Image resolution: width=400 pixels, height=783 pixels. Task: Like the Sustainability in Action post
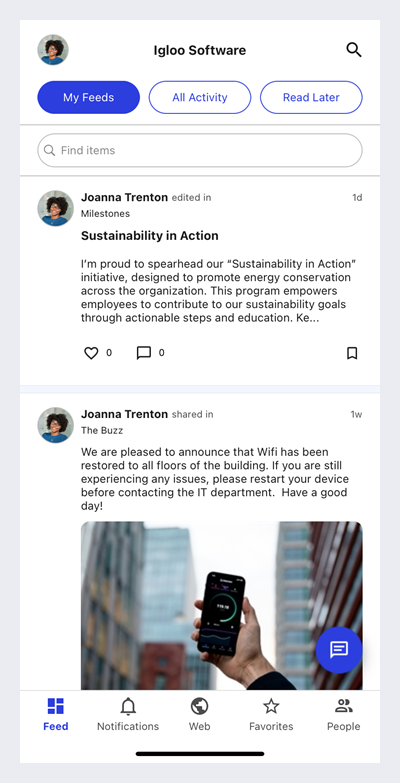[91, 354]
